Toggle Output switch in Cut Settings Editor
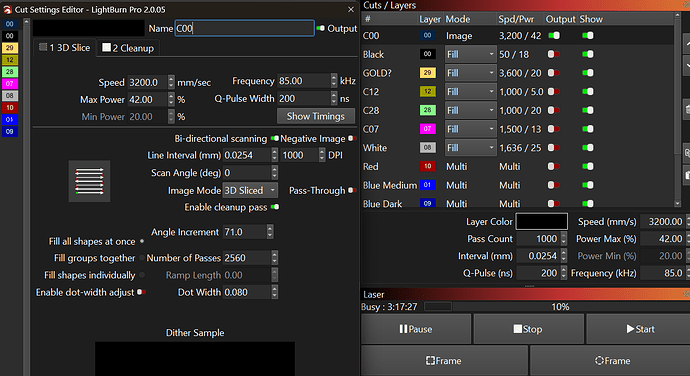This screenshot has width=690, height=376. tap(321, 28)
